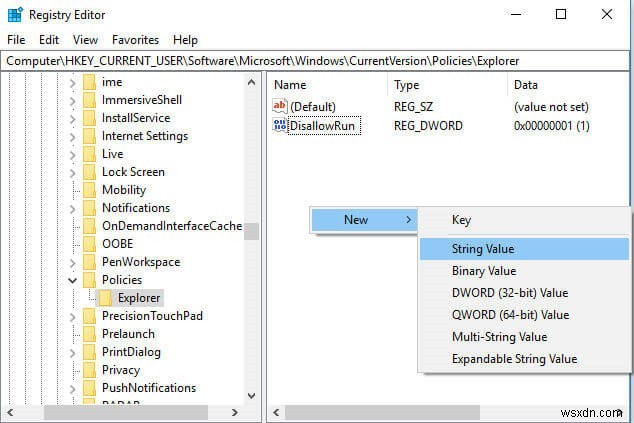Click New in the context menu
The width and height of the screenshot is (634, 423).
click(364, 220)
